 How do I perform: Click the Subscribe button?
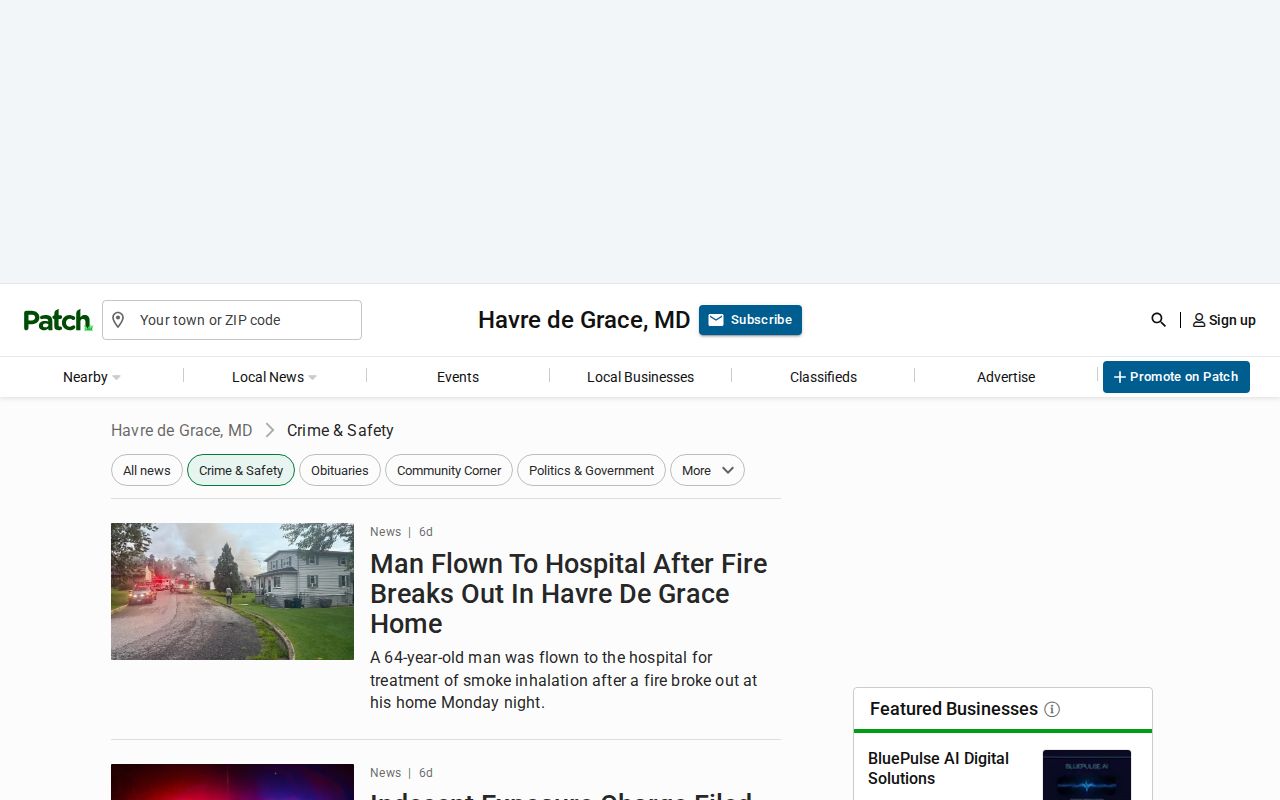point(750,320)
